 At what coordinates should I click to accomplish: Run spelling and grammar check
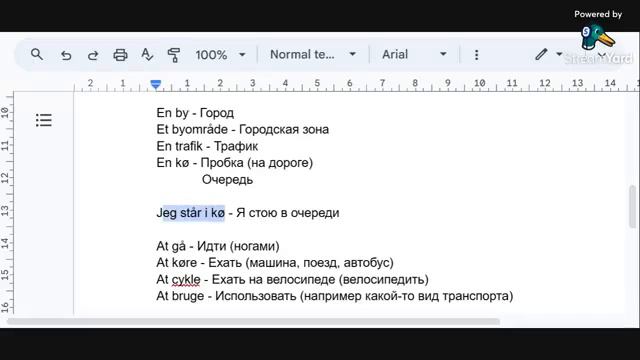tap(147, 55)
